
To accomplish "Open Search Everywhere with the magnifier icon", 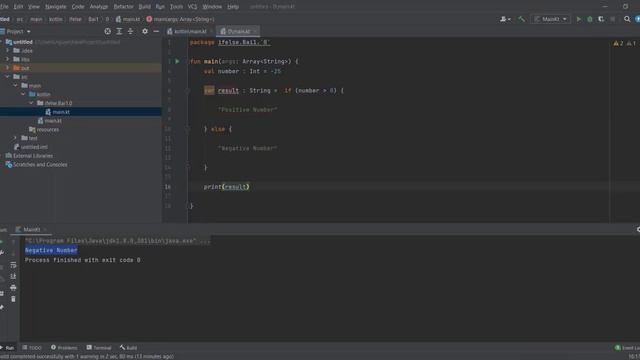I will pos(627,19).
